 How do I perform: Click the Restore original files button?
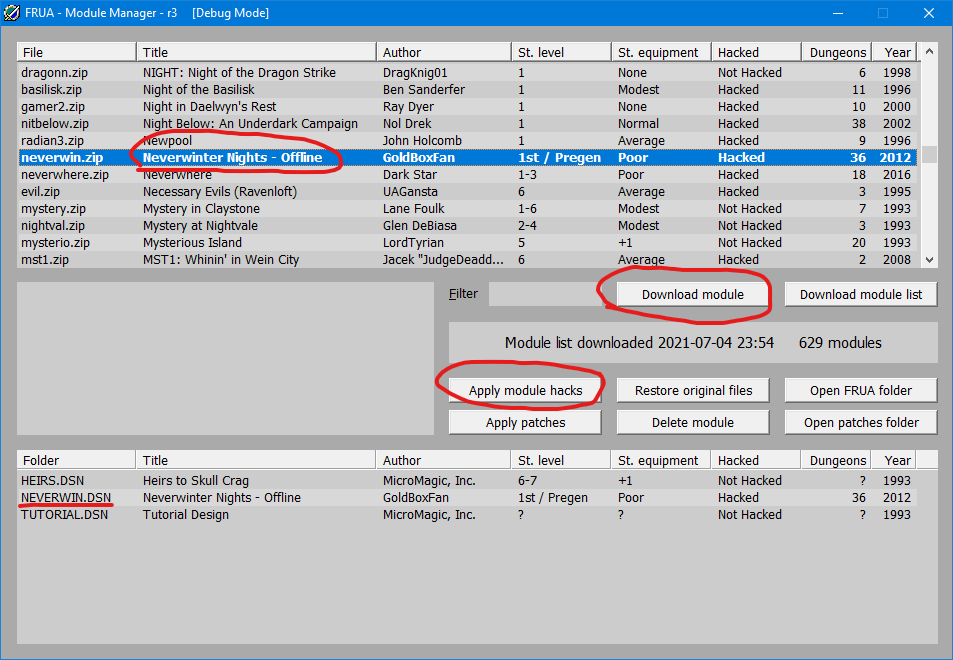[693, 390]
